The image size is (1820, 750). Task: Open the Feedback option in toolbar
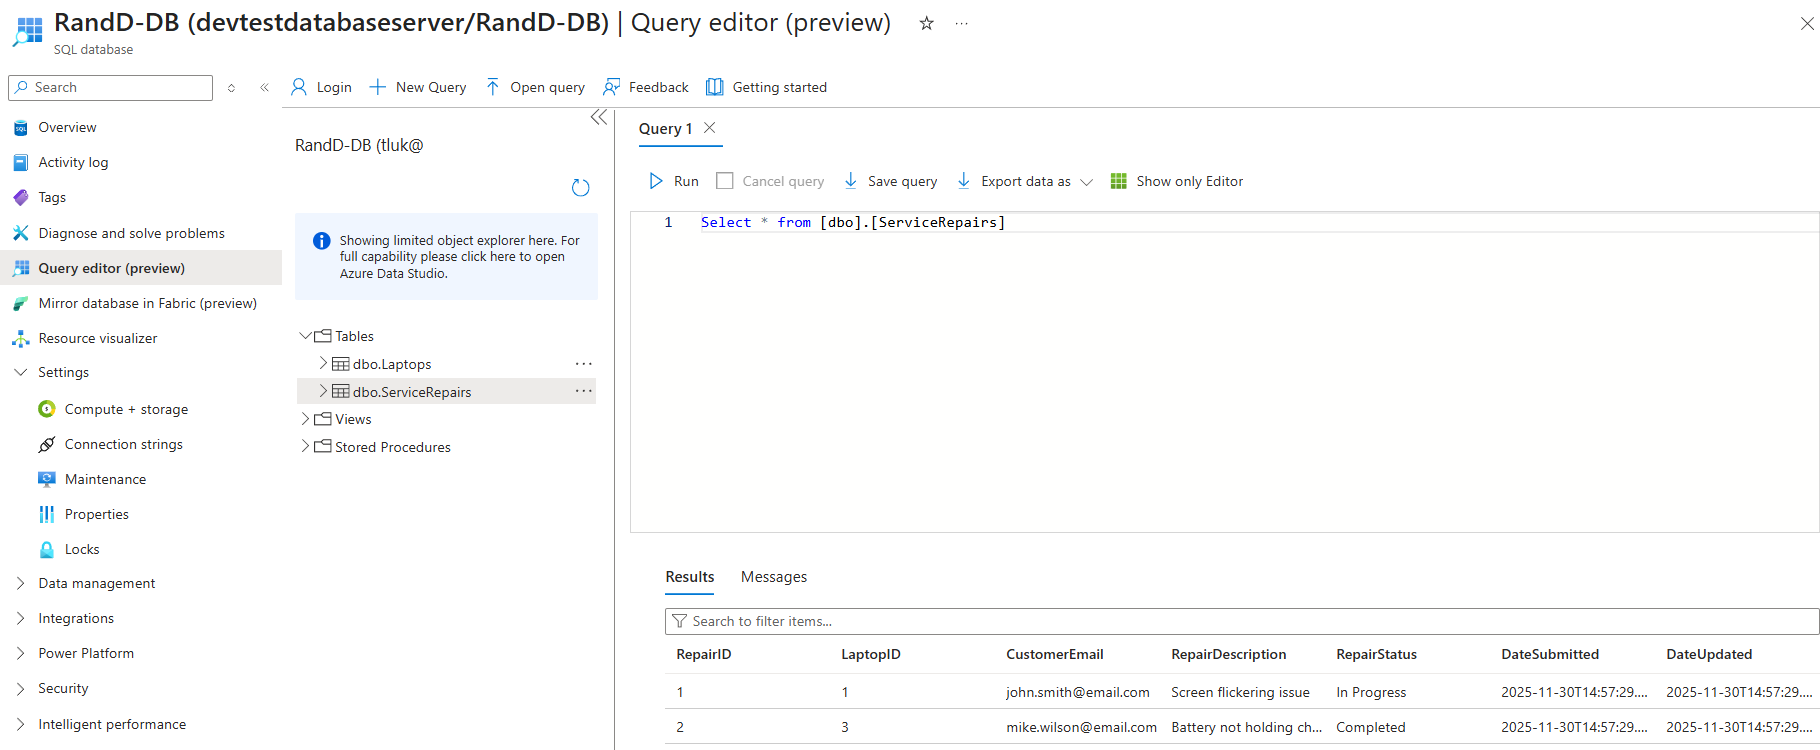pyautogui.click(x=646, y=87)
